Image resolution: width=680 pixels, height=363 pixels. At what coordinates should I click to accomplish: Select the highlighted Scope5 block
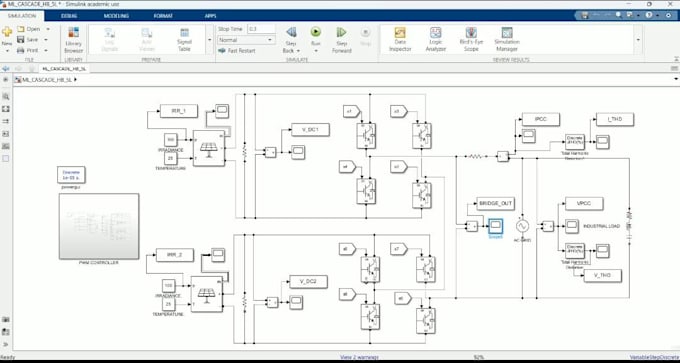495,226
